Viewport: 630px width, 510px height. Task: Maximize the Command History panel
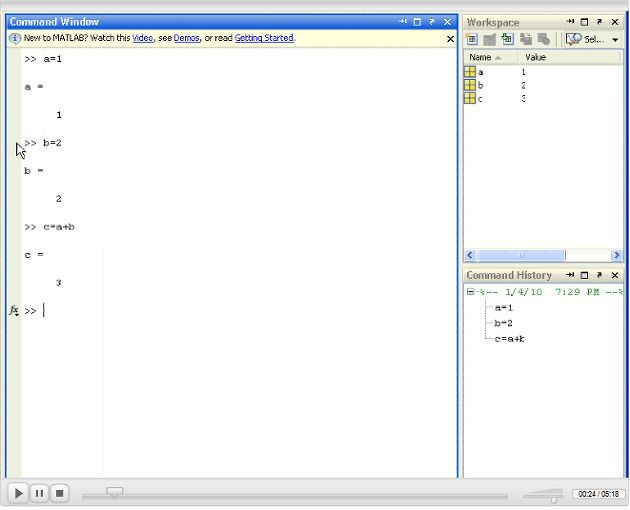(x=585, y=275)
